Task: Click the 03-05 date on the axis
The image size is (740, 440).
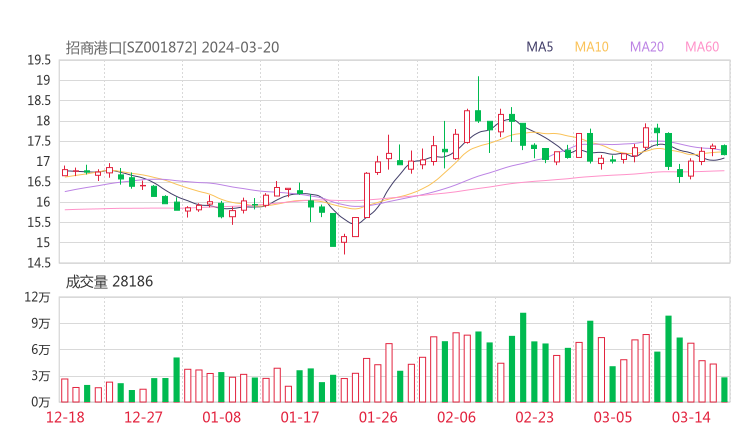Action: tap(614, 417)
